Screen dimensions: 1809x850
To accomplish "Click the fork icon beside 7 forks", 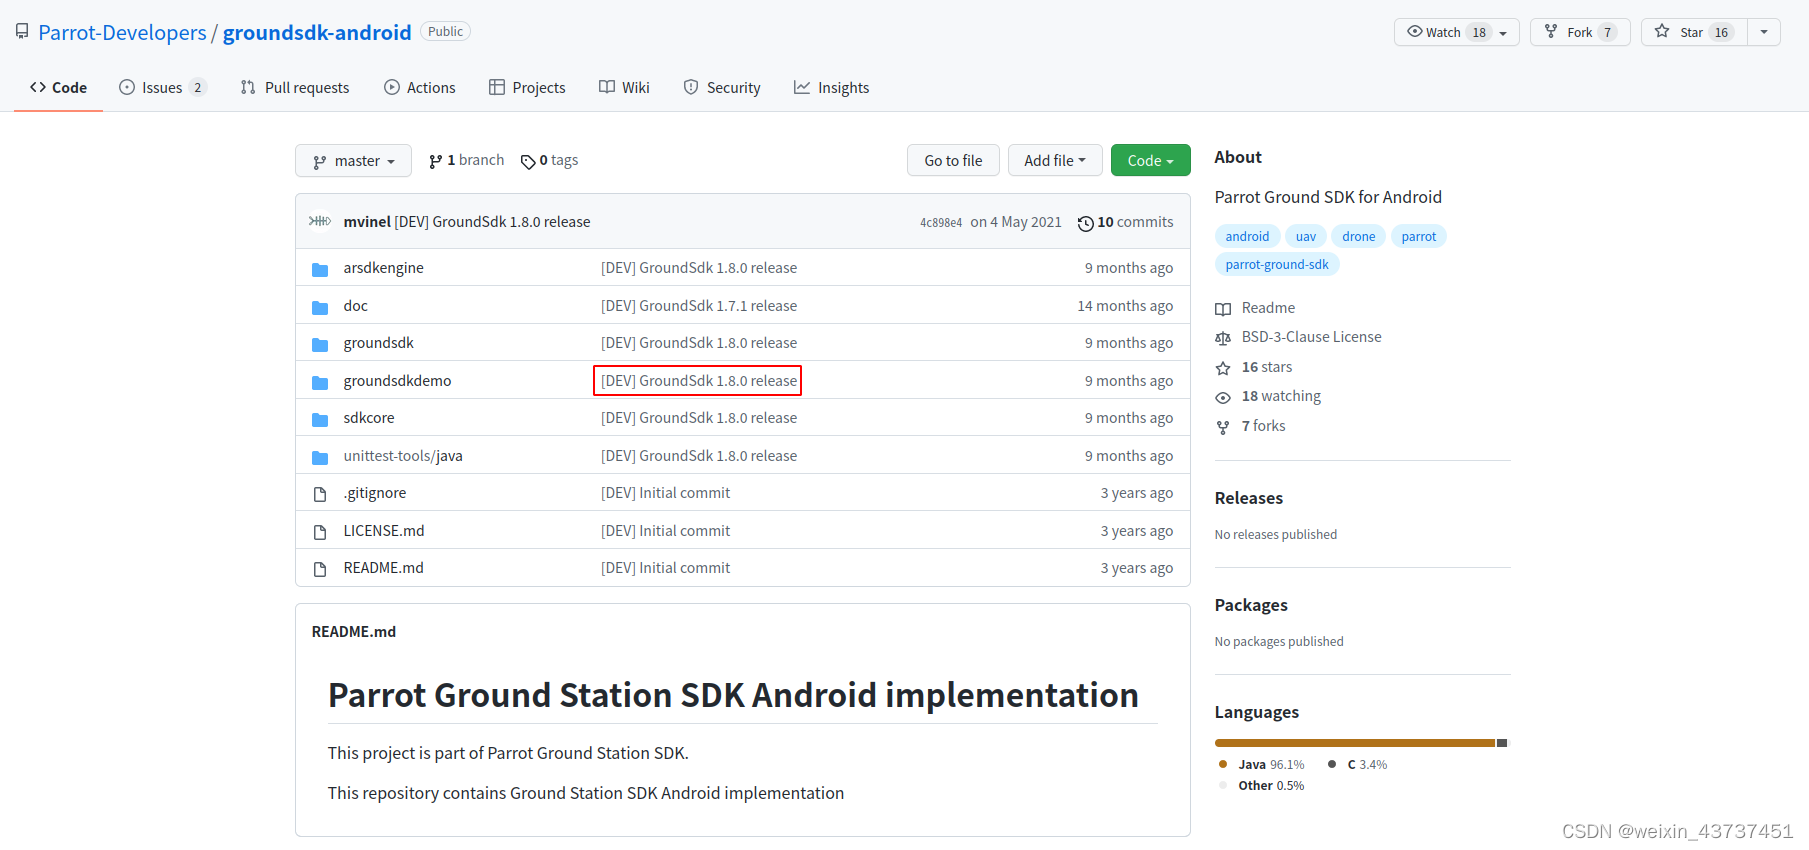I will click(1223, 427).
